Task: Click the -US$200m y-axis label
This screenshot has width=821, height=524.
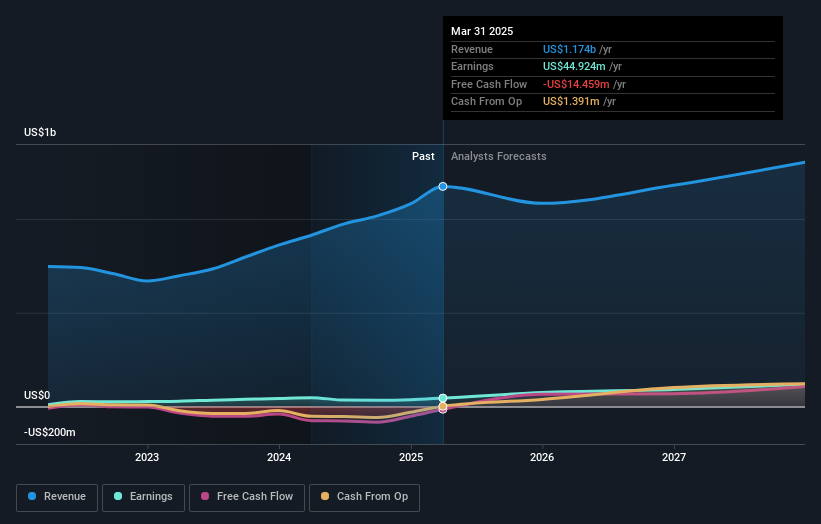Action: click(49, 432)
